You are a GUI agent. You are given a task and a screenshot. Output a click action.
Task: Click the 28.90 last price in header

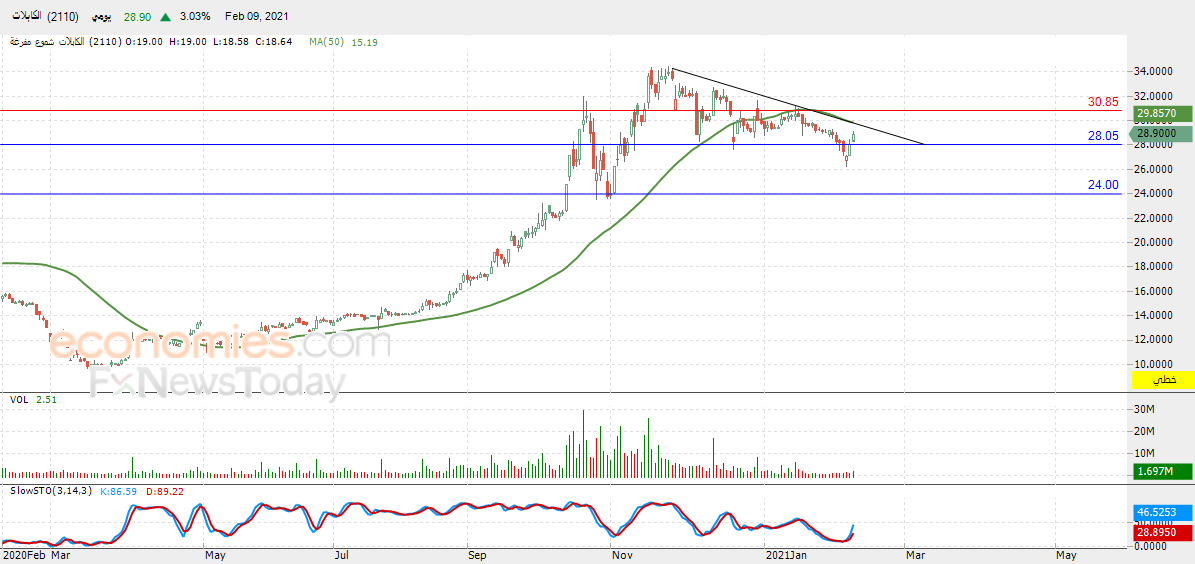pos(135,16)
